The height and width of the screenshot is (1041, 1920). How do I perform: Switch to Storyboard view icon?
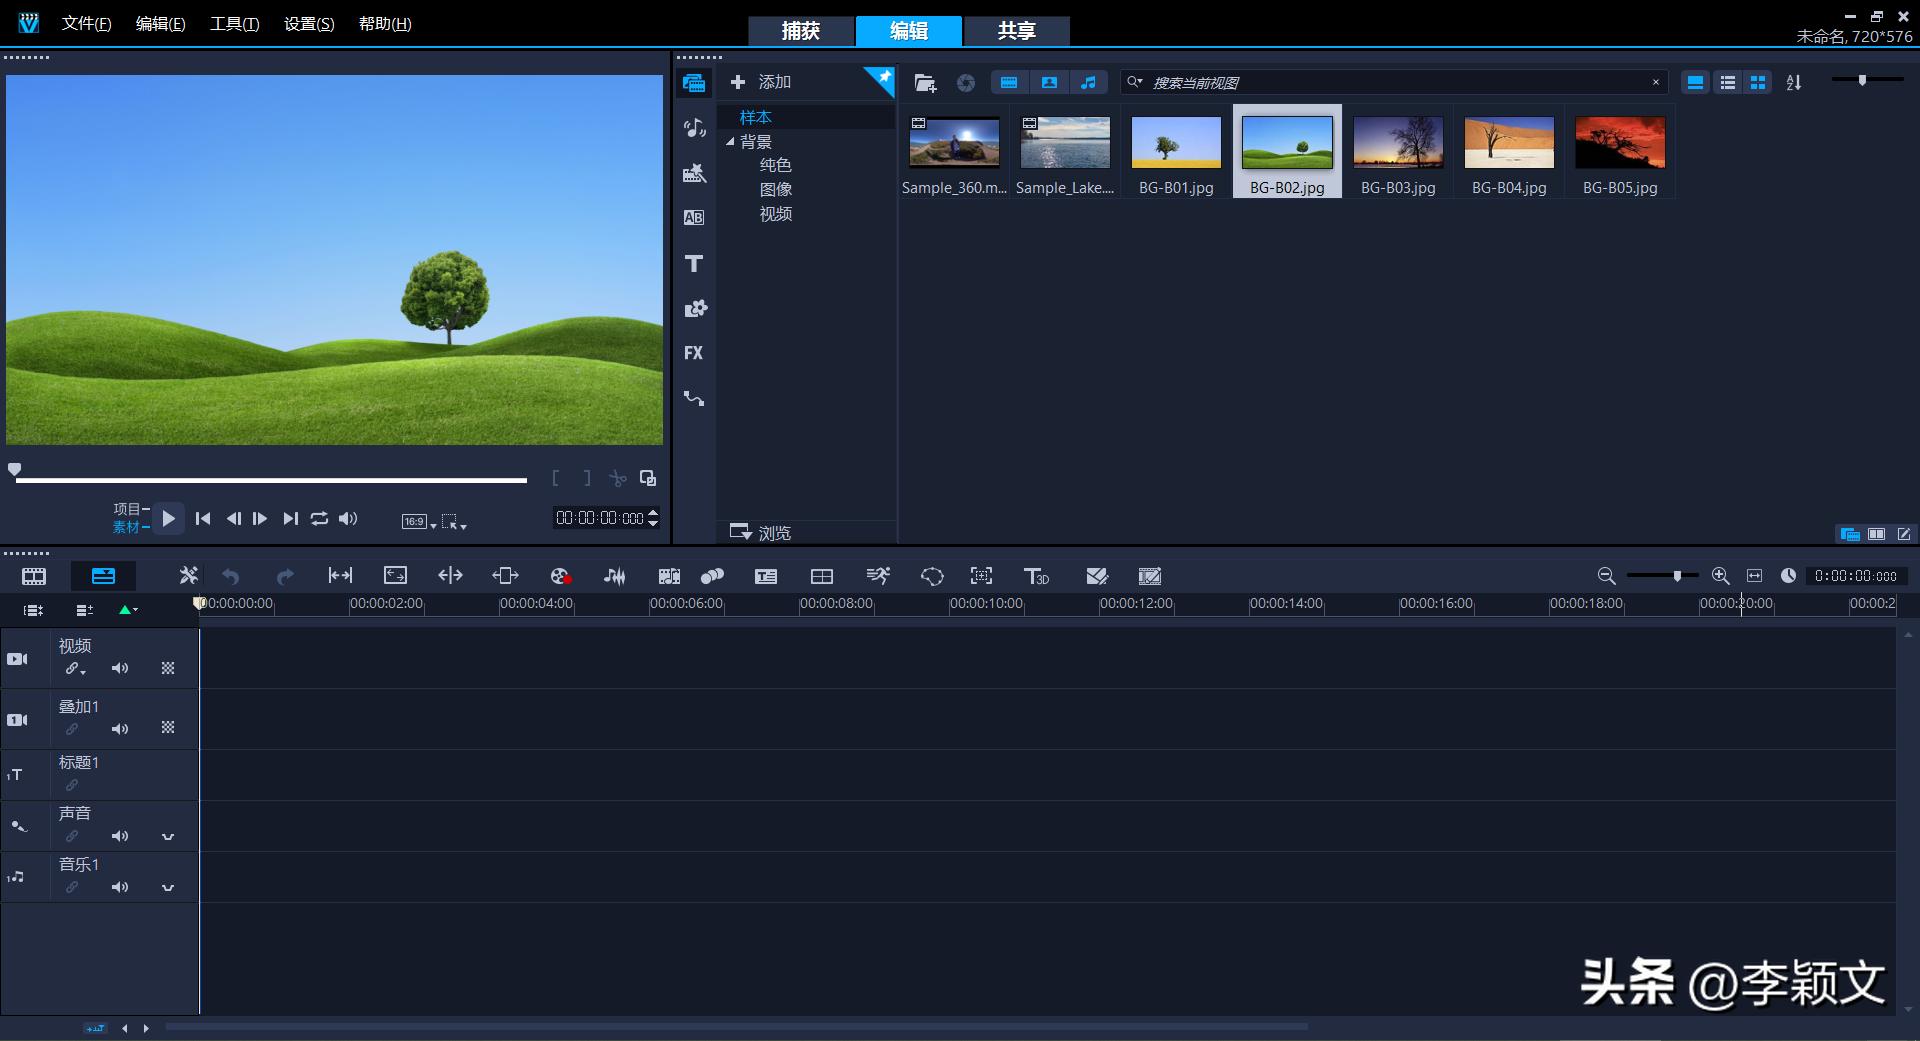pyautogui.click(x=34, y=576)
